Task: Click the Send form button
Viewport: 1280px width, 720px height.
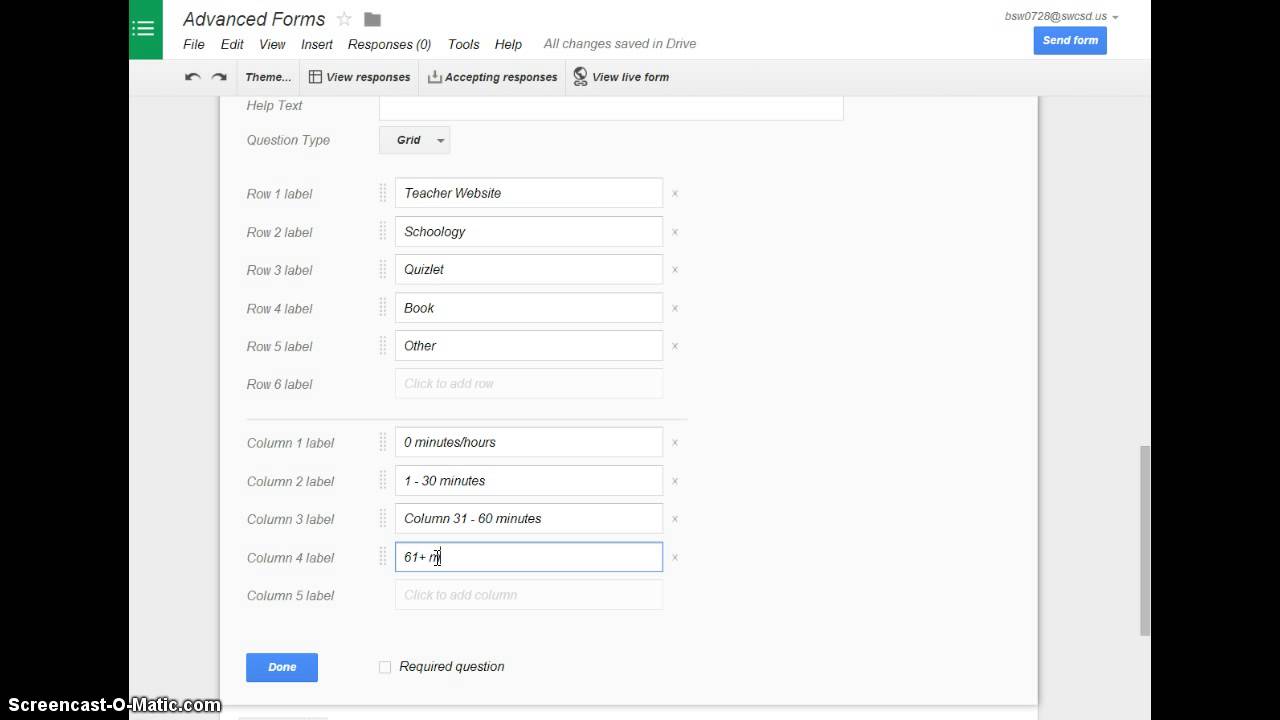Action: pos(1070,40)
